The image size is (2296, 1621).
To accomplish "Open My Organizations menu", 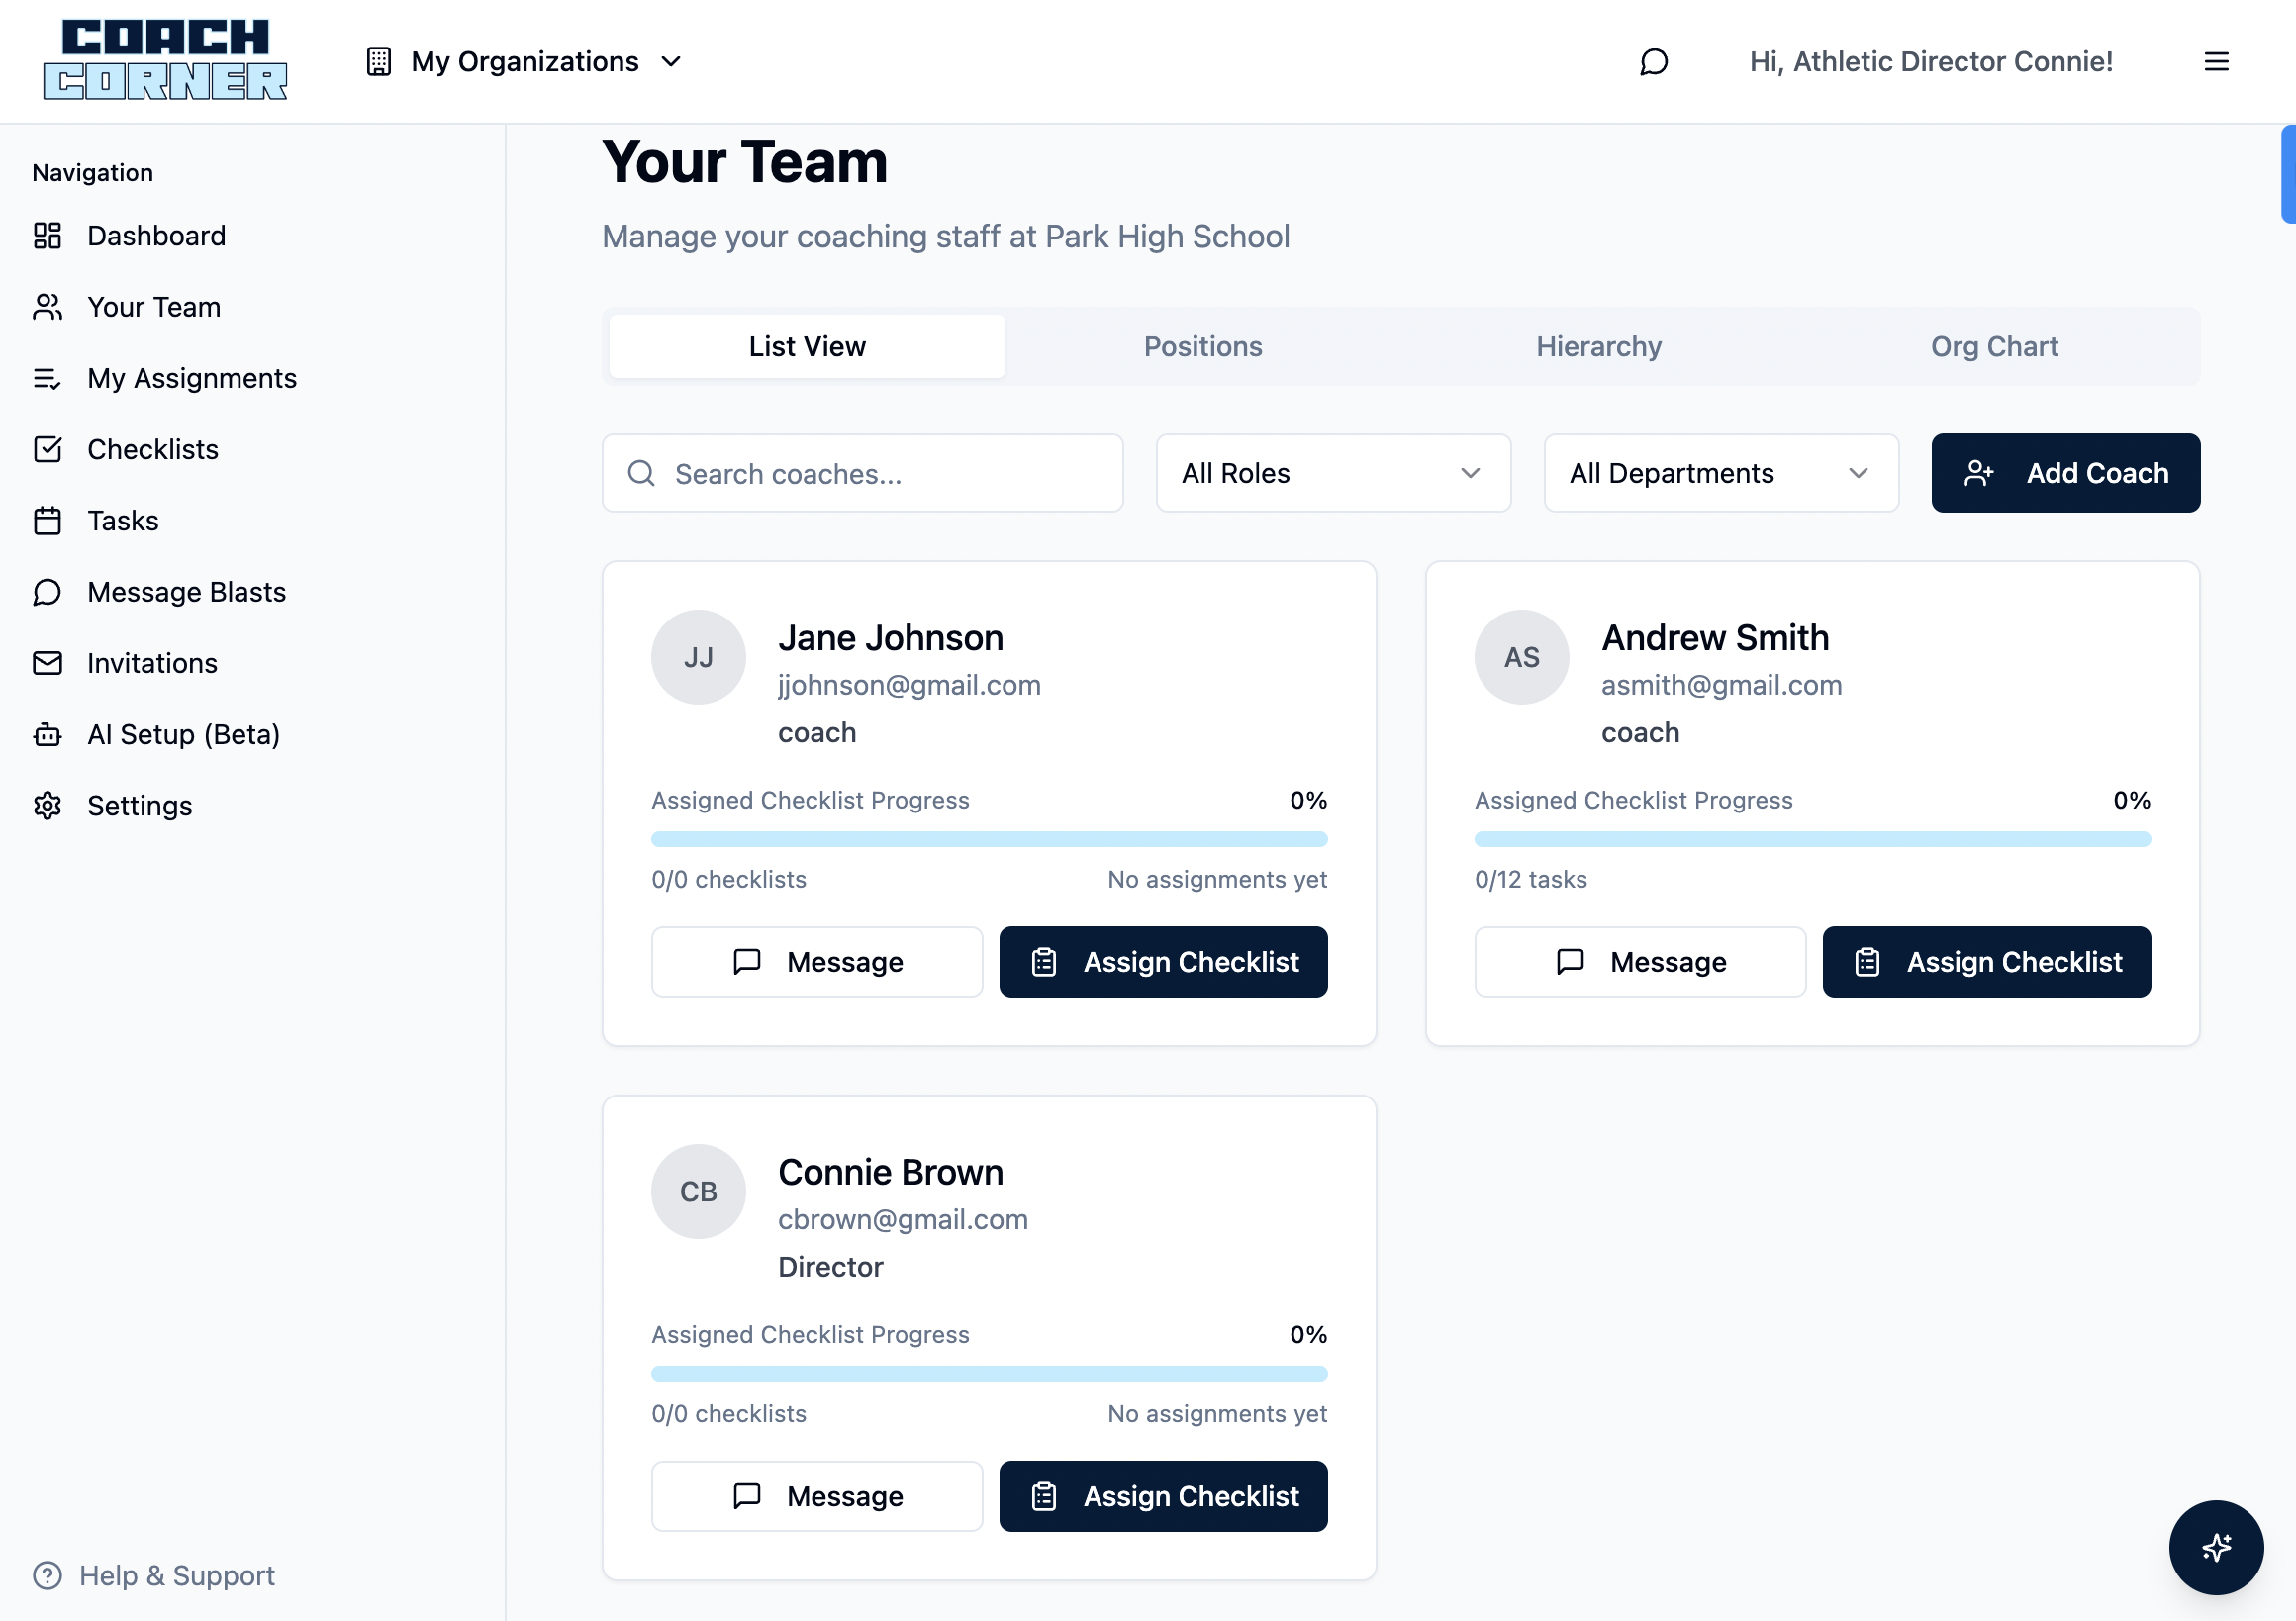I will (x=524, y=61).
